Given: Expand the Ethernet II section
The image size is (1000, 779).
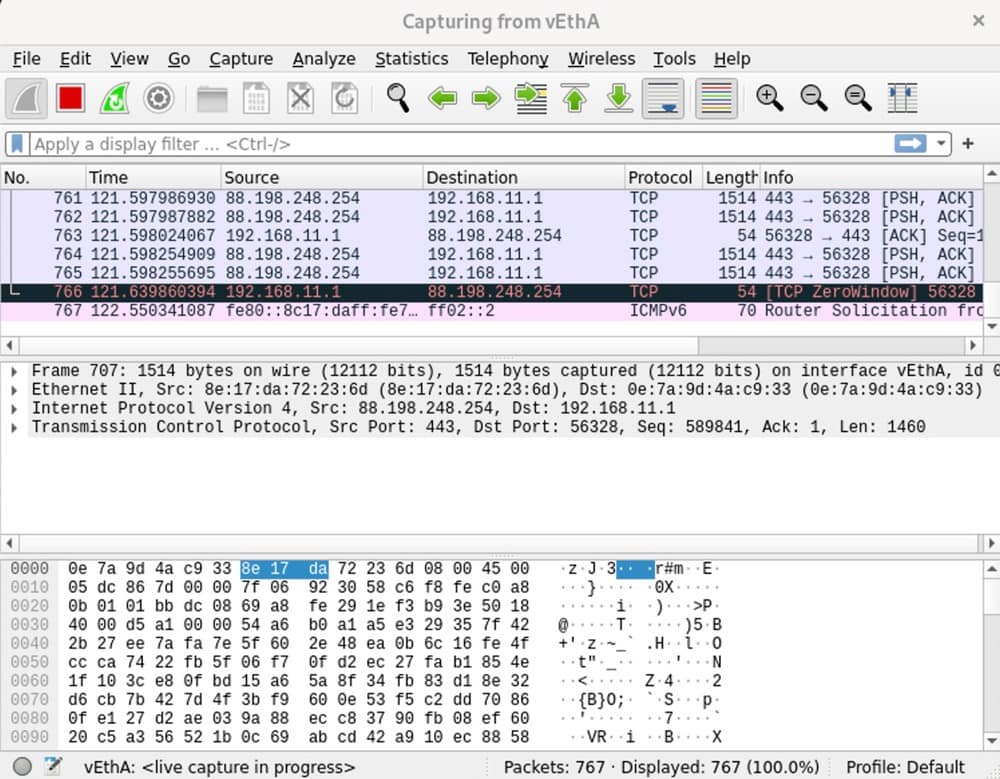Looking at the screenshot, I should click(x=13, y=389).
